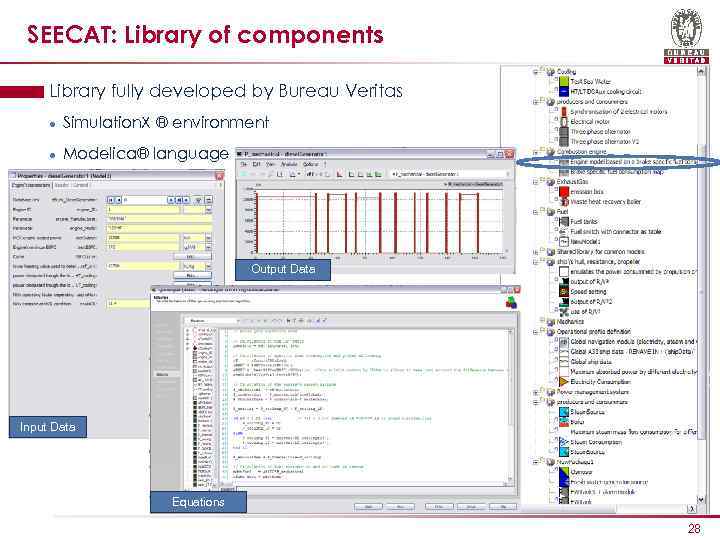Open the File menu in plot window
Screen dimensions: 720x540
tap(244, 164)
